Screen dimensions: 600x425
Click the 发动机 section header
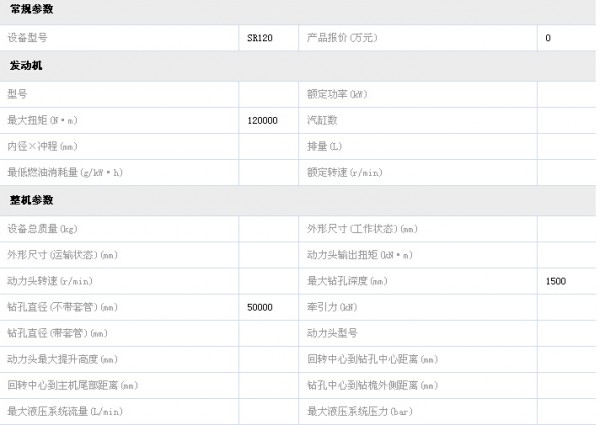(26, 66)
